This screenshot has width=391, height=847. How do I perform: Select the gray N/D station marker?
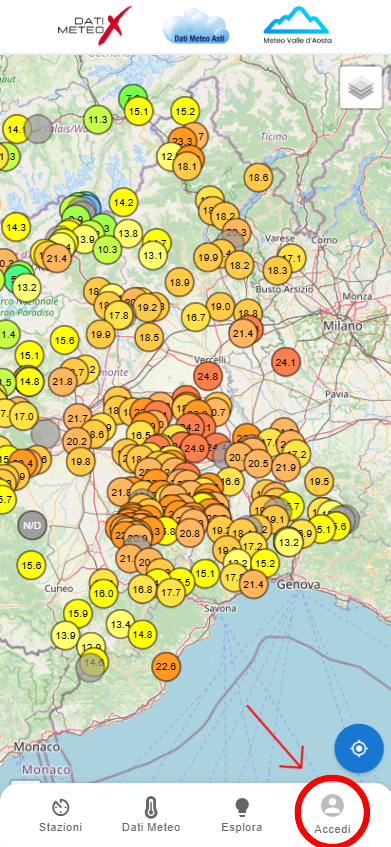(x=32, y=525)
